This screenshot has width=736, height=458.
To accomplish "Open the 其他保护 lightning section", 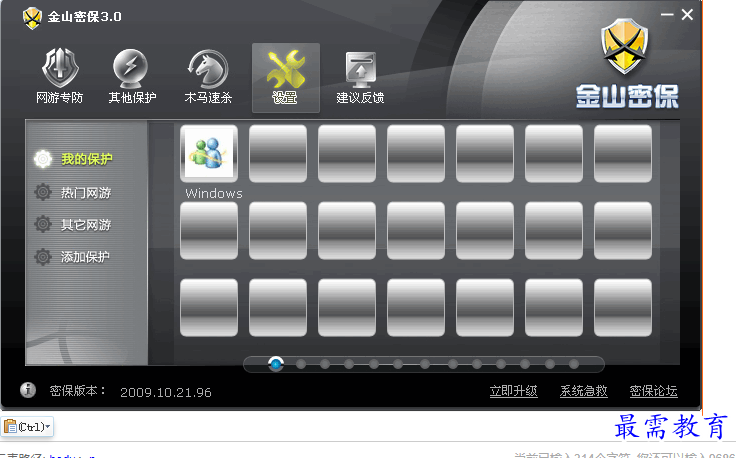I will pyautogui.click(x=131, y=77).
